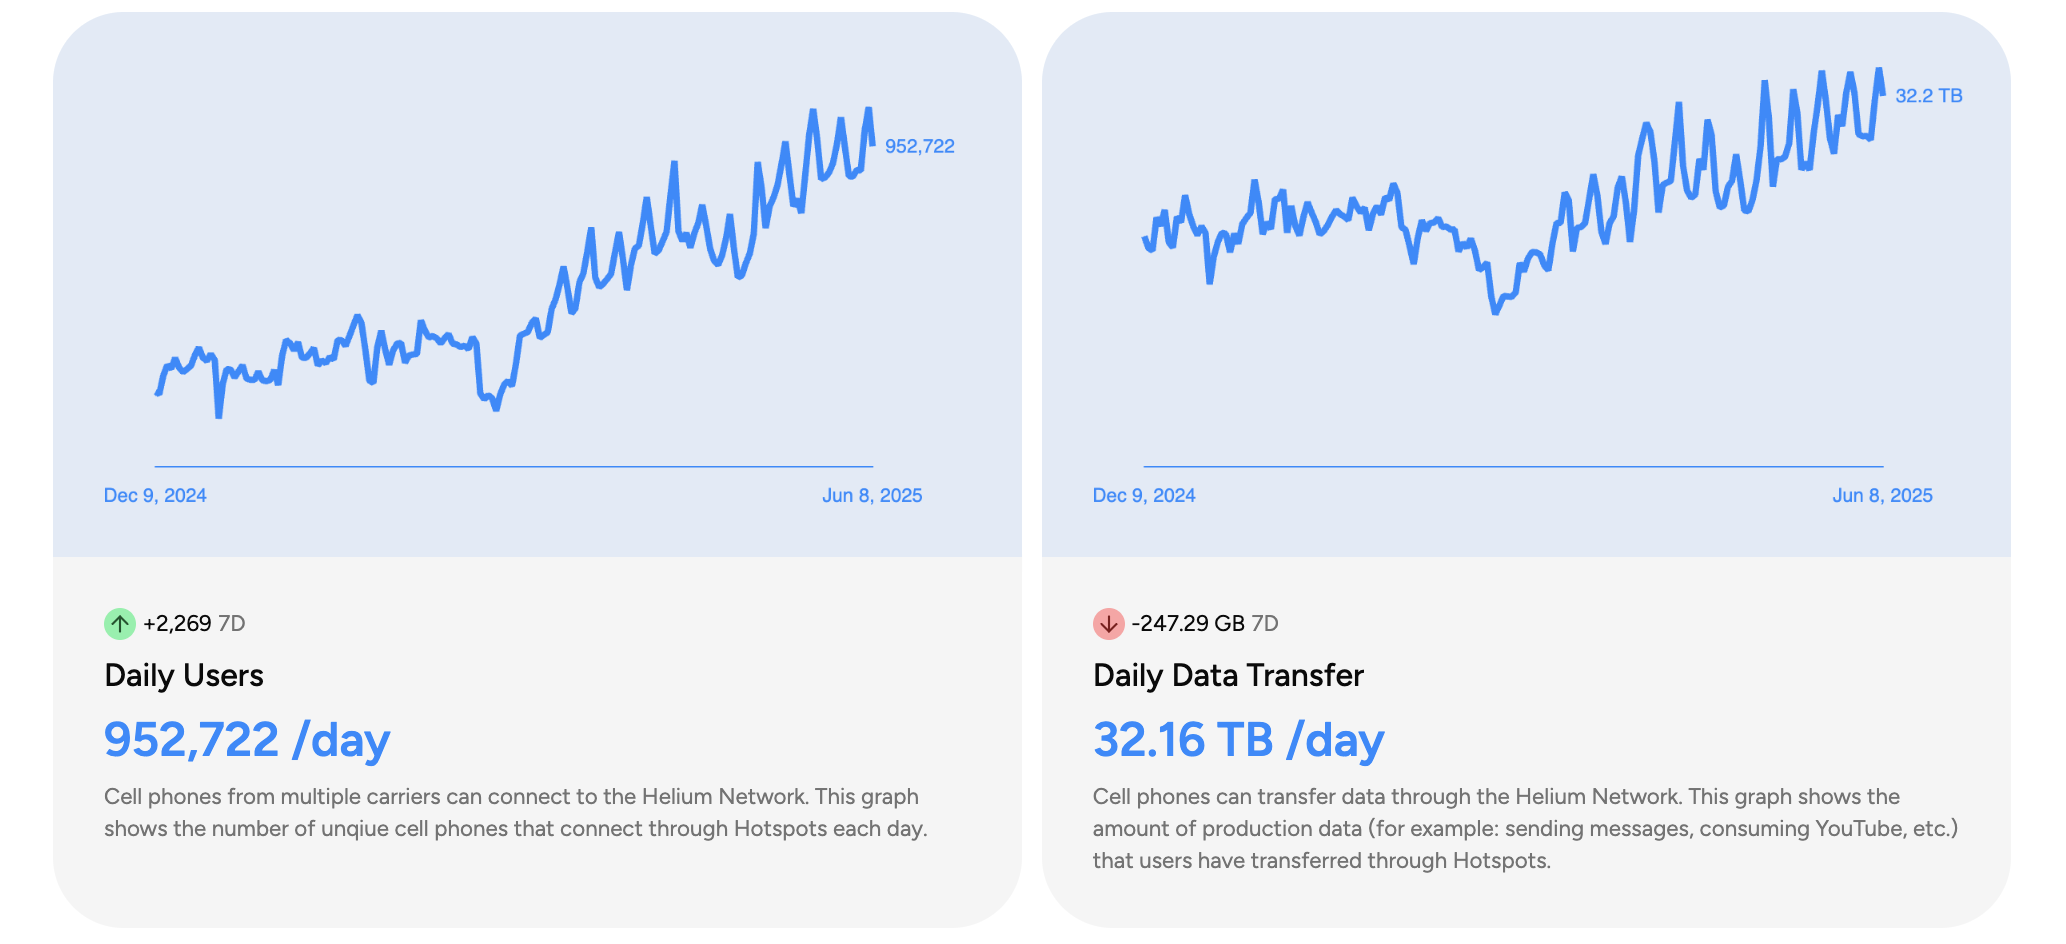This screenshot has width=2066, height=944.
Task: Select the 7D label beside -247.29 GB
Action: click(x=1265, y=624)
